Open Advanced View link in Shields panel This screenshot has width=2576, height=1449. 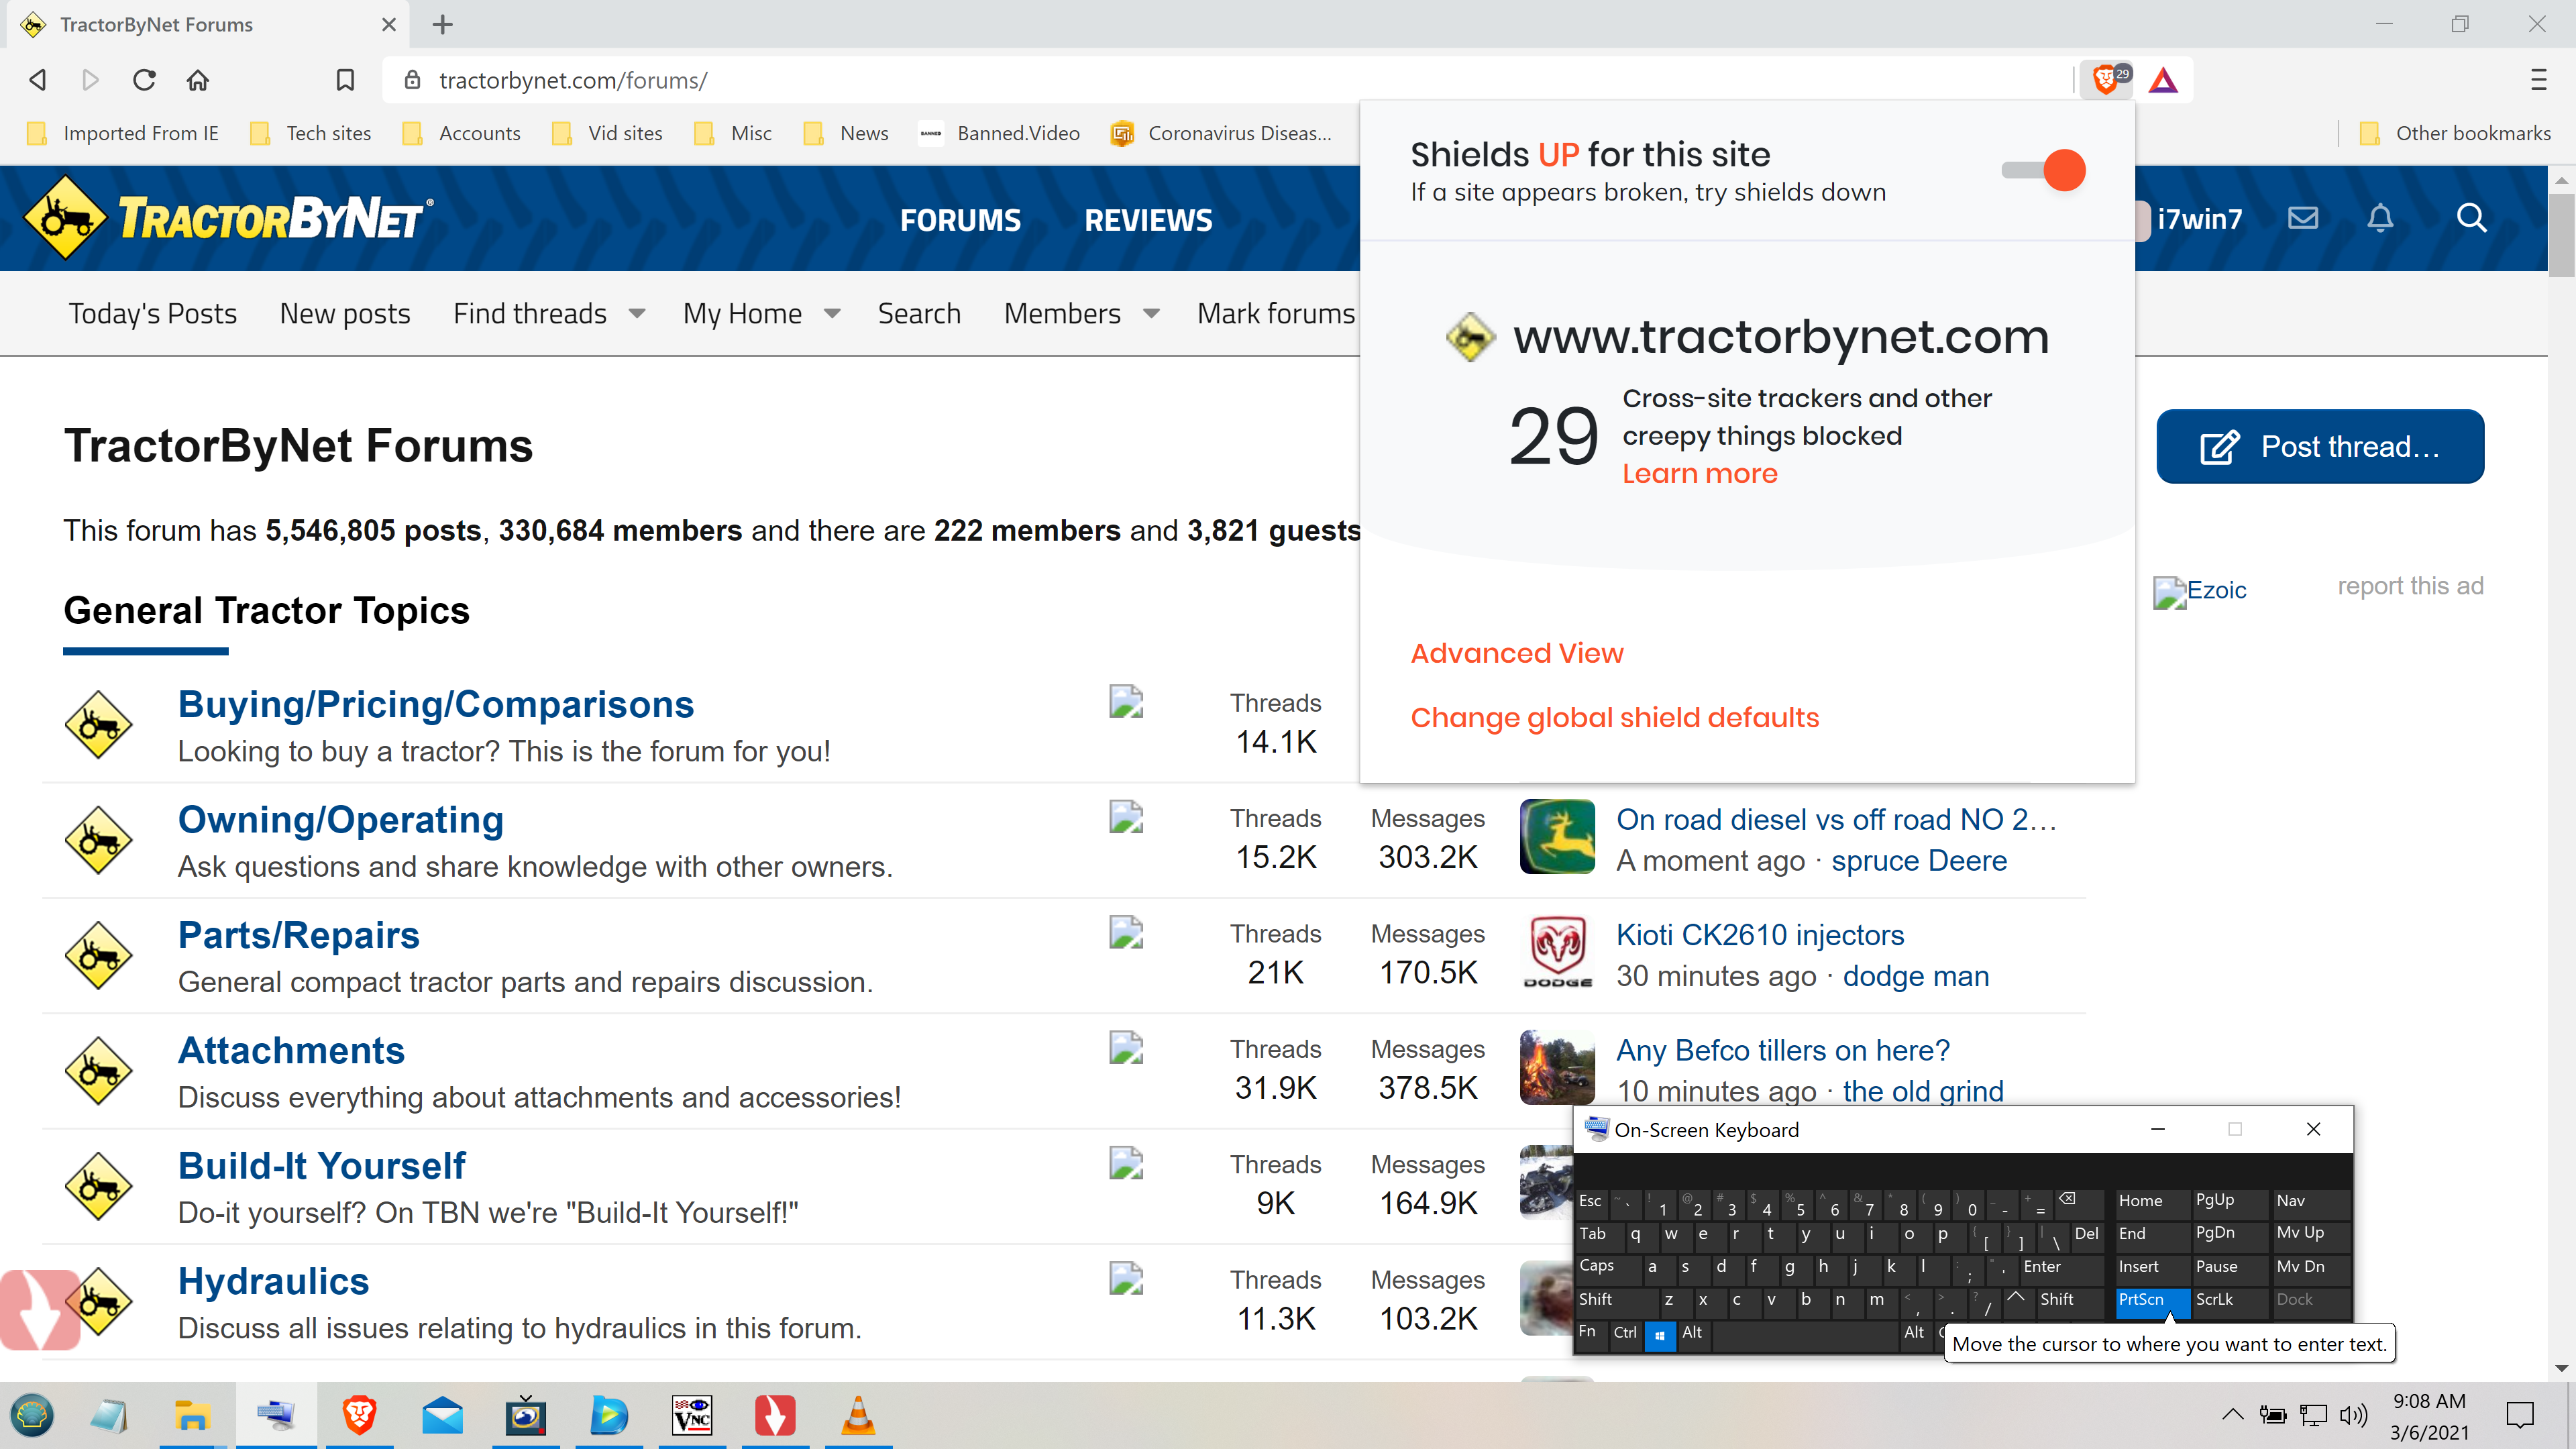1516,653
